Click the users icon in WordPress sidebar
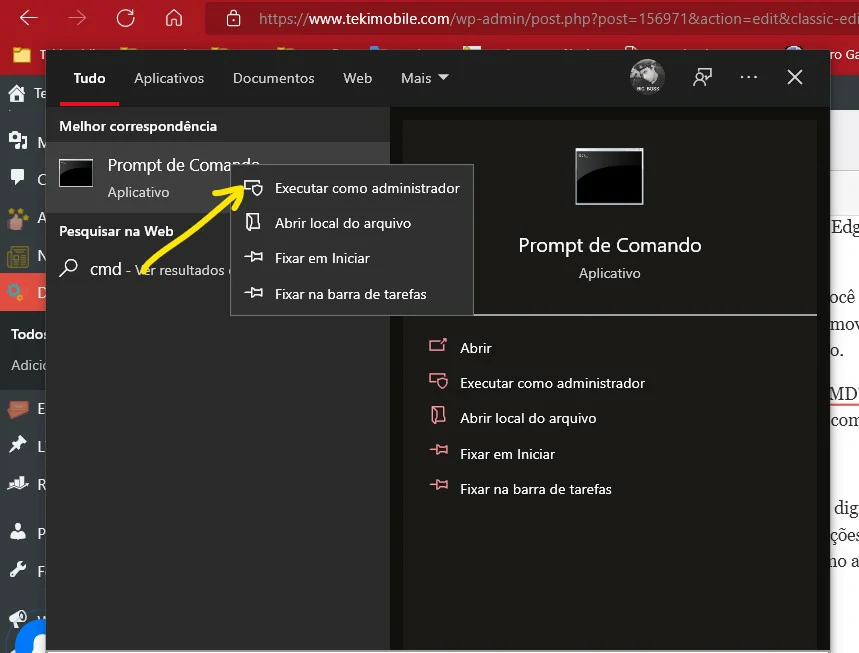Image resolution: width=859 pixels, height=653 pixels. coord(18,531)
